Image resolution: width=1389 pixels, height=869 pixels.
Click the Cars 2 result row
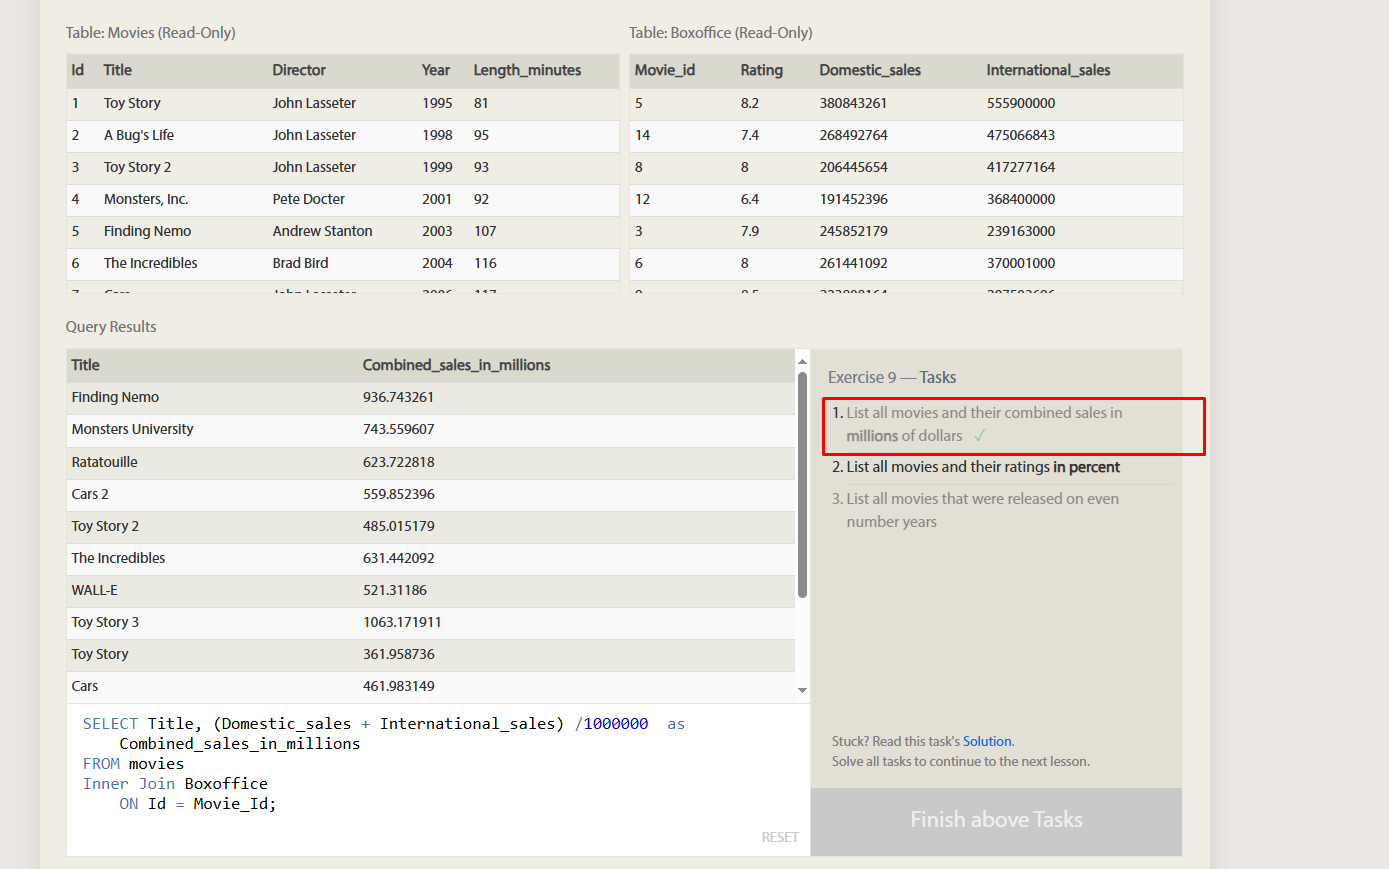pyautogui.click(x=431, y=494)
